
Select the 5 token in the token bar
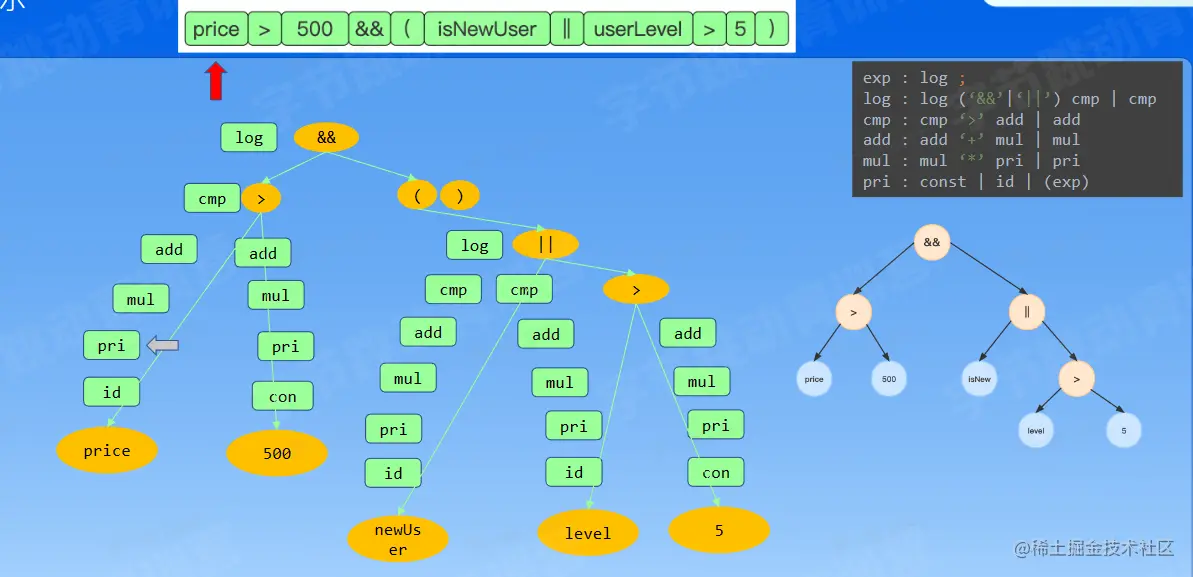point(740,30)
